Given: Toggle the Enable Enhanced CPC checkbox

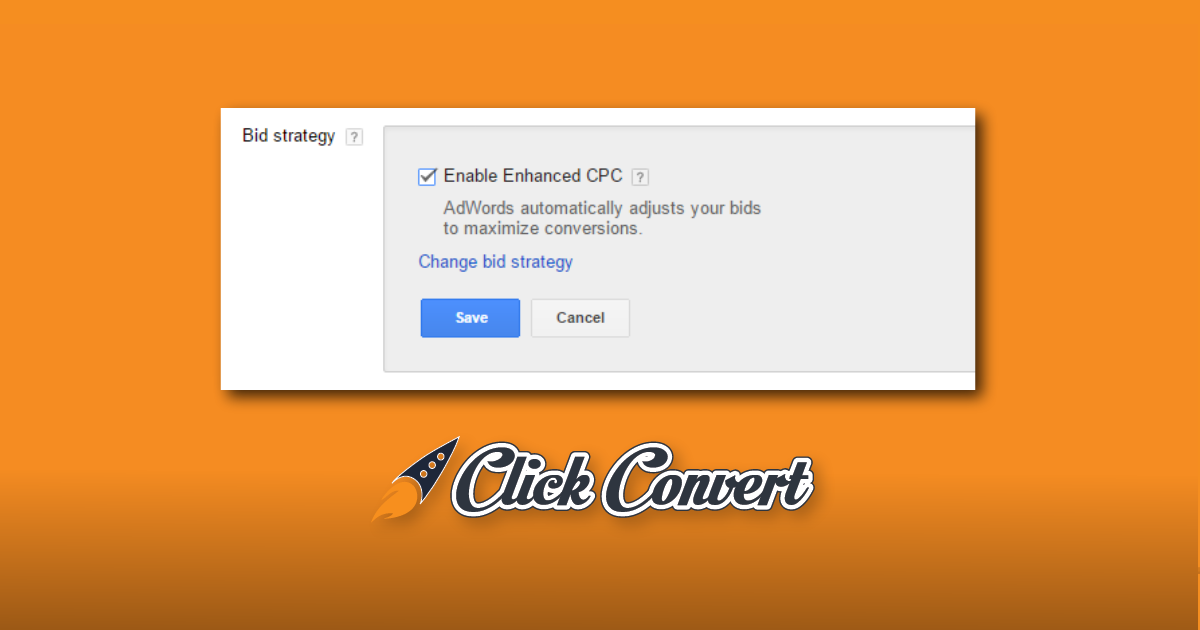Looking at the screenshot, I should pyautogui.click(x=427, y=177).
